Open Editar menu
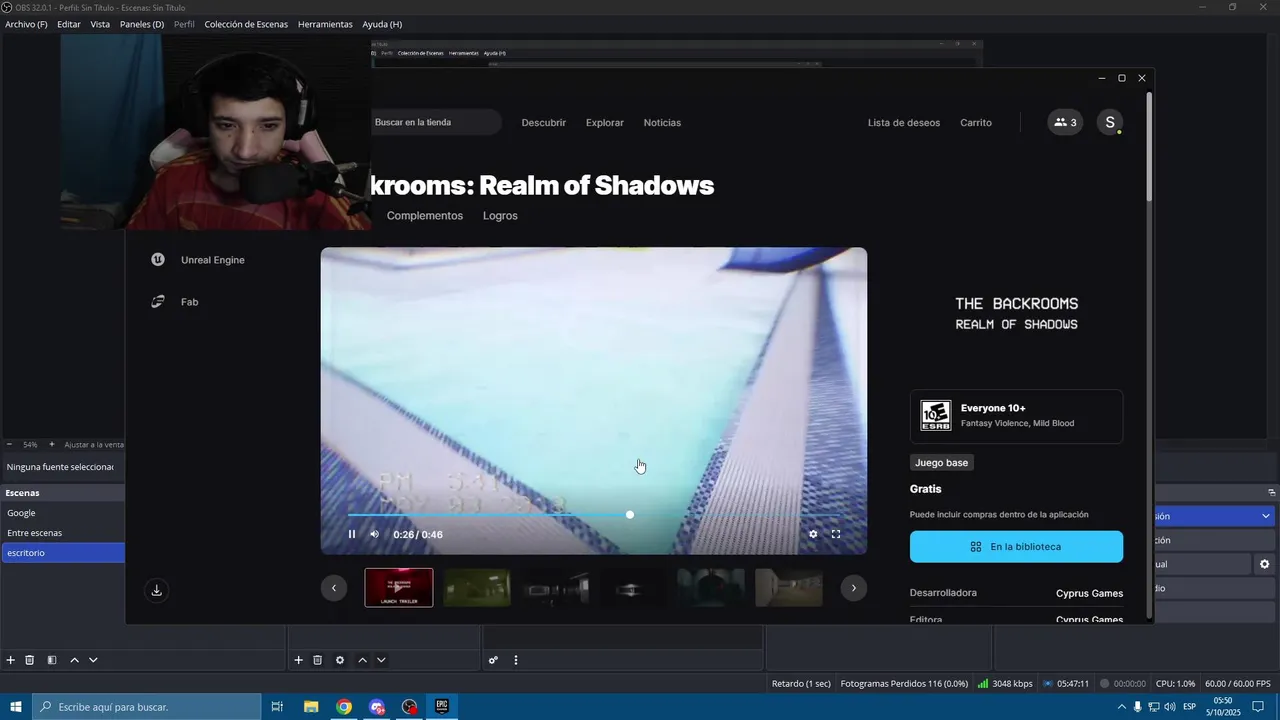 coord(69,24)
